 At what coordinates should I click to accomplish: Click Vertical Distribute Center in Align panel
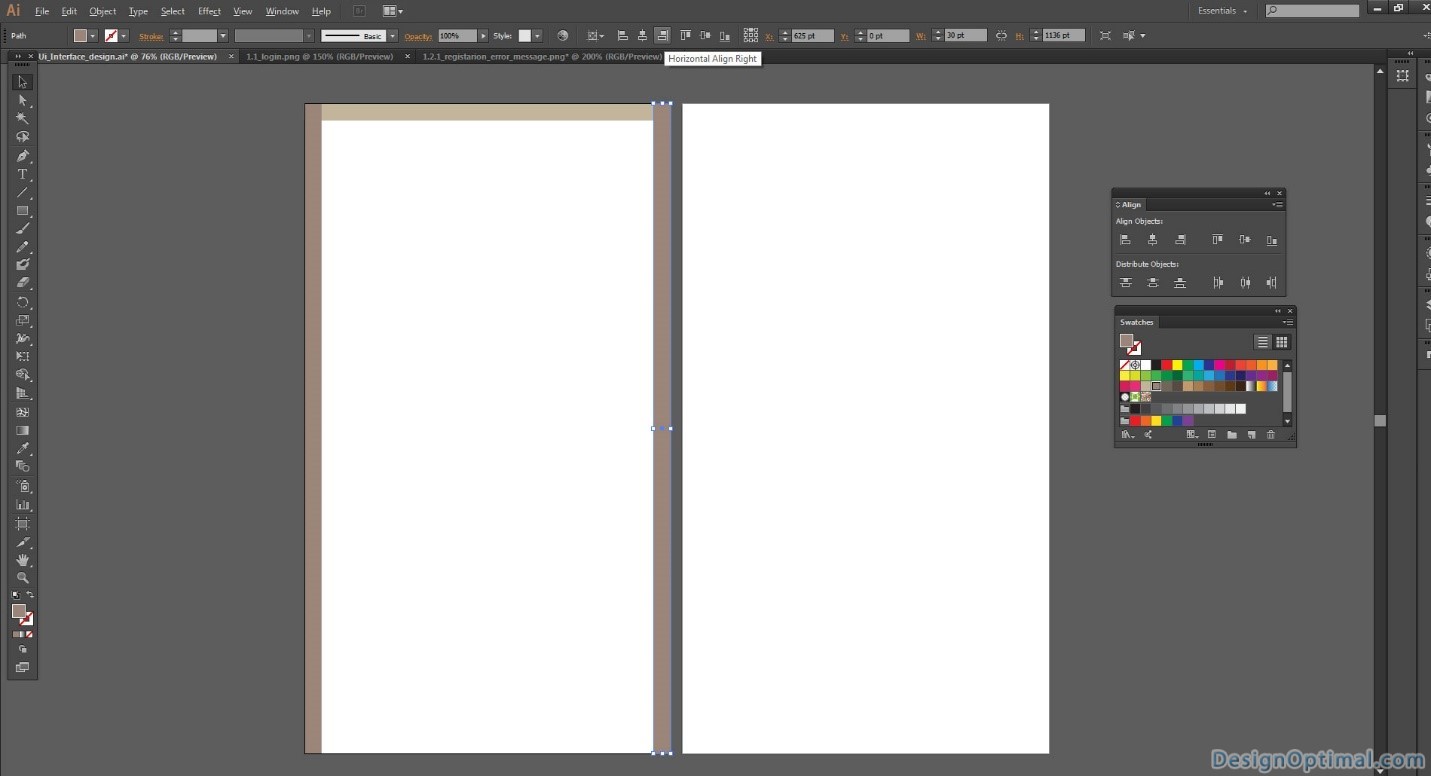pyautogui.click(x=1152, y=283)
